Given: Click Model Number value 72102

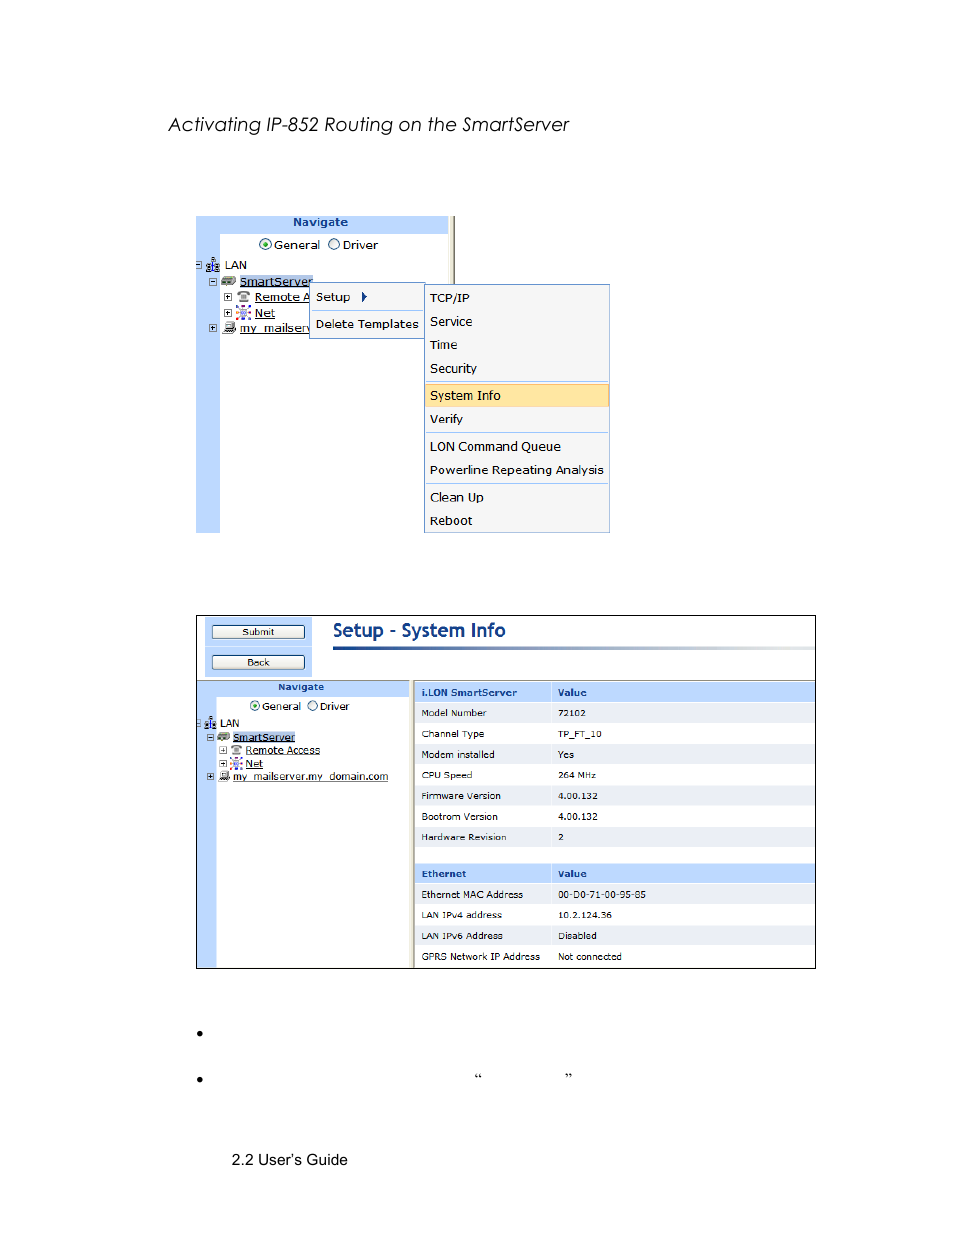Looking at the screenshot, I should pos(572,713).
